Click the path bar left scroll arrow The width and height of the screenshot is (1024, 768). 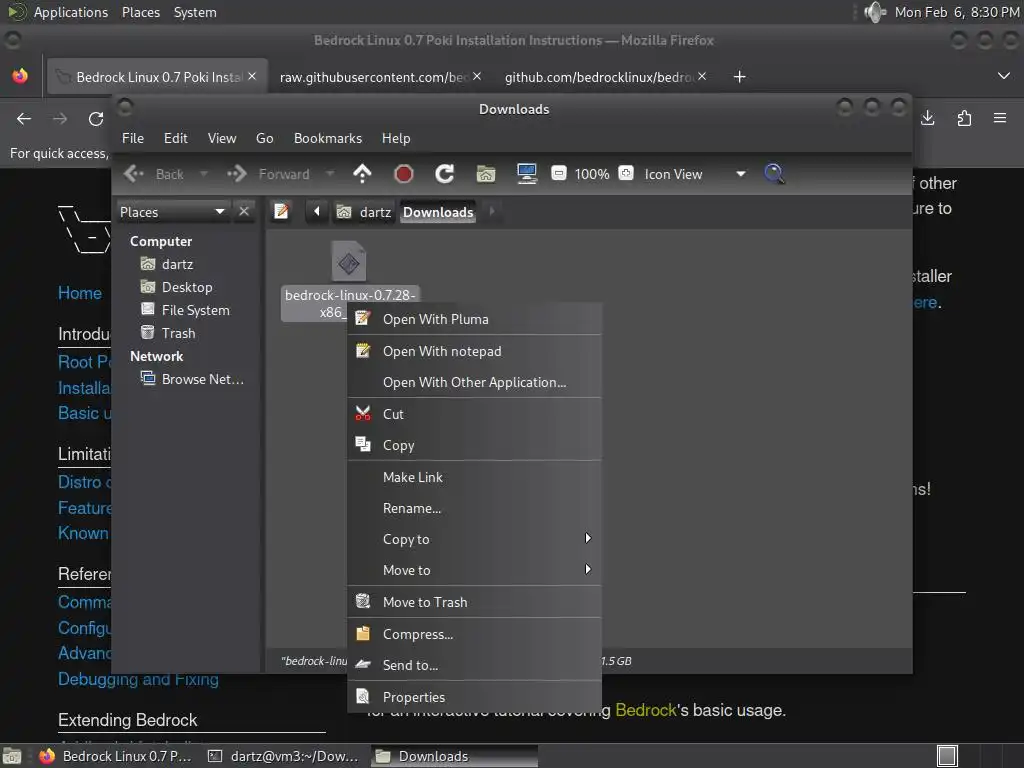pyautogui.click(x=317, y=212)
